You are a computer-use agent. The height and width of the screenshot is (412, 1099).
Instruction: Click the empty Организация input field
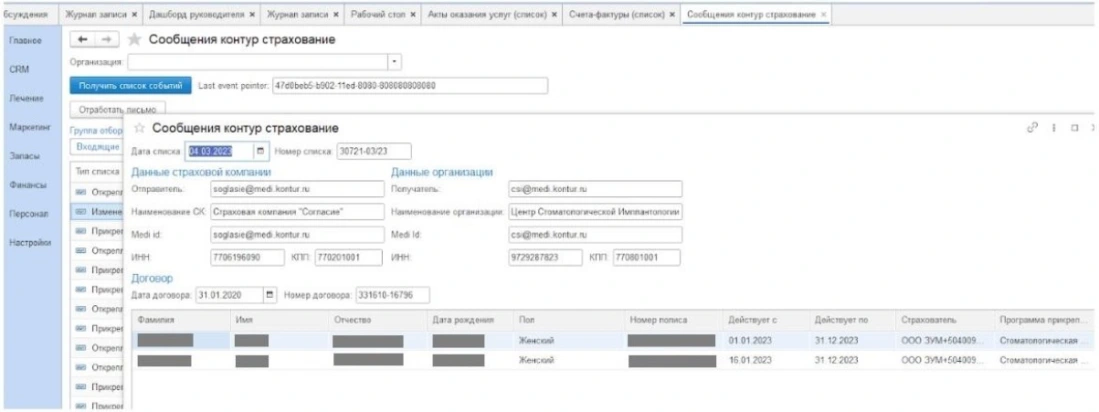tap(258, 62)
